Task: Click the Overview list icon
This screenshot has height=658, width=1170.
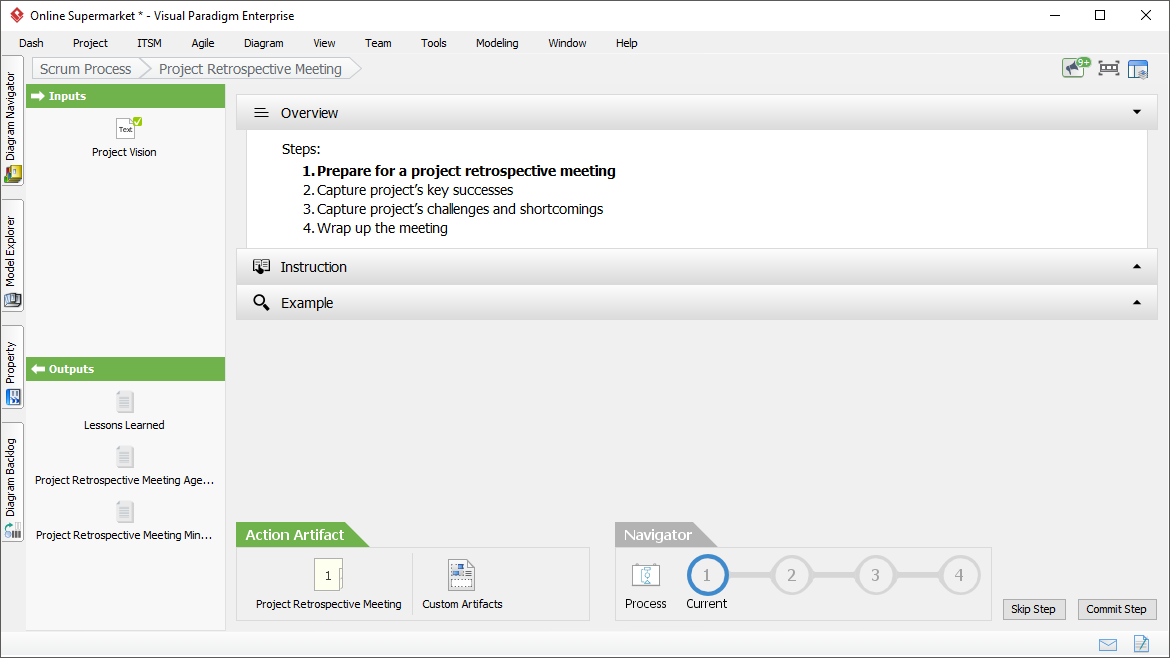Action: pos(261,113)
